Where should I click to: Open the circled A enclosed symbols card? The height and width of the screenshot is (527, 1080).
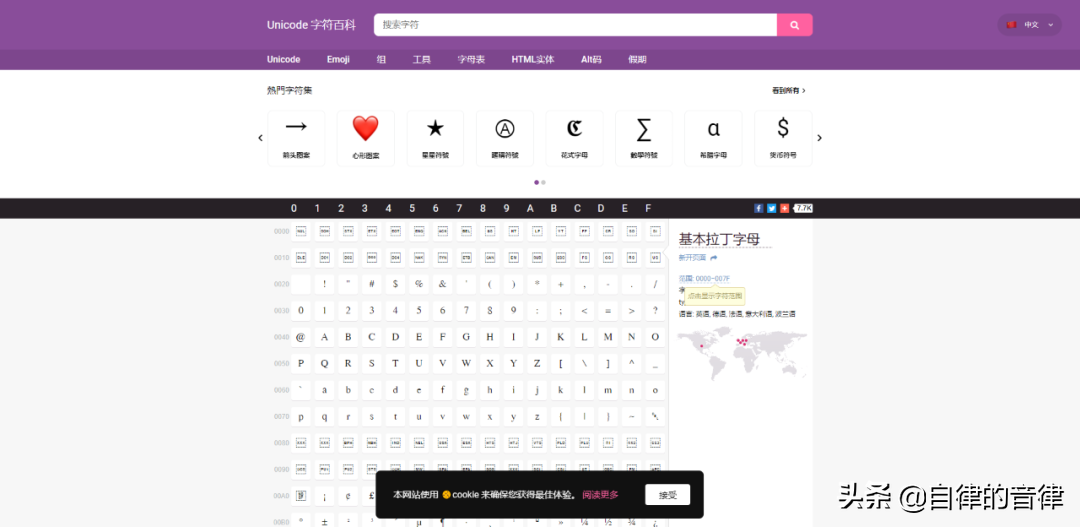pyautogui.click(x=505, y=138)
